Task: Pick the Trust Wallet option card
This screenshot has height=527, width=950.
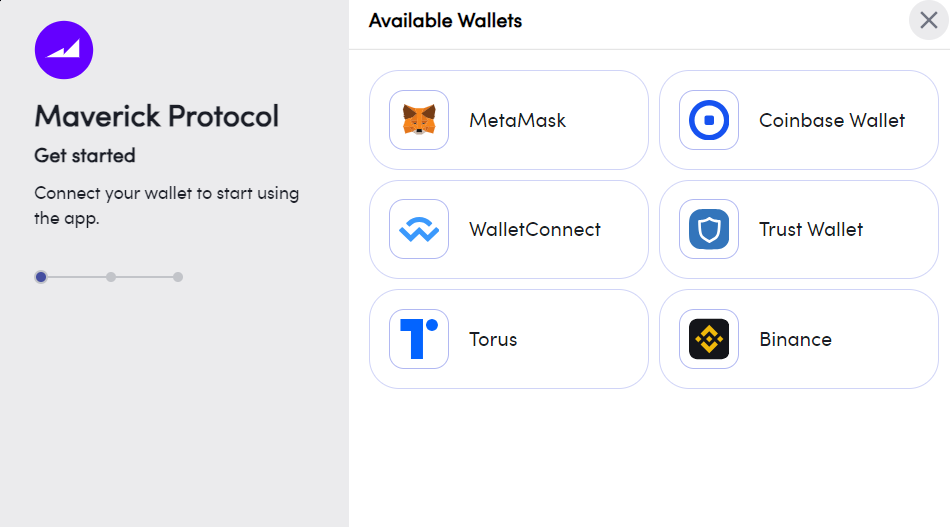Action: coord(799,230)
